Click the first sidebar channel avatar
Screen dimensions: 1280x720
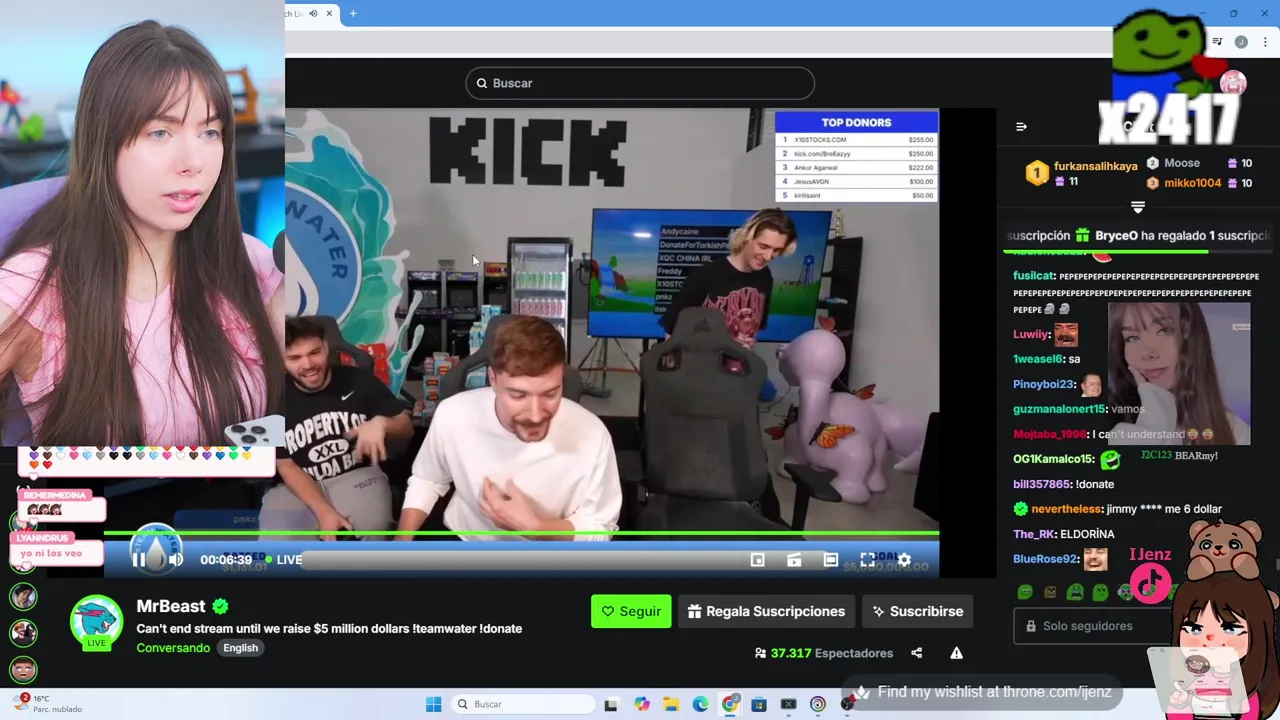(24, 597)
